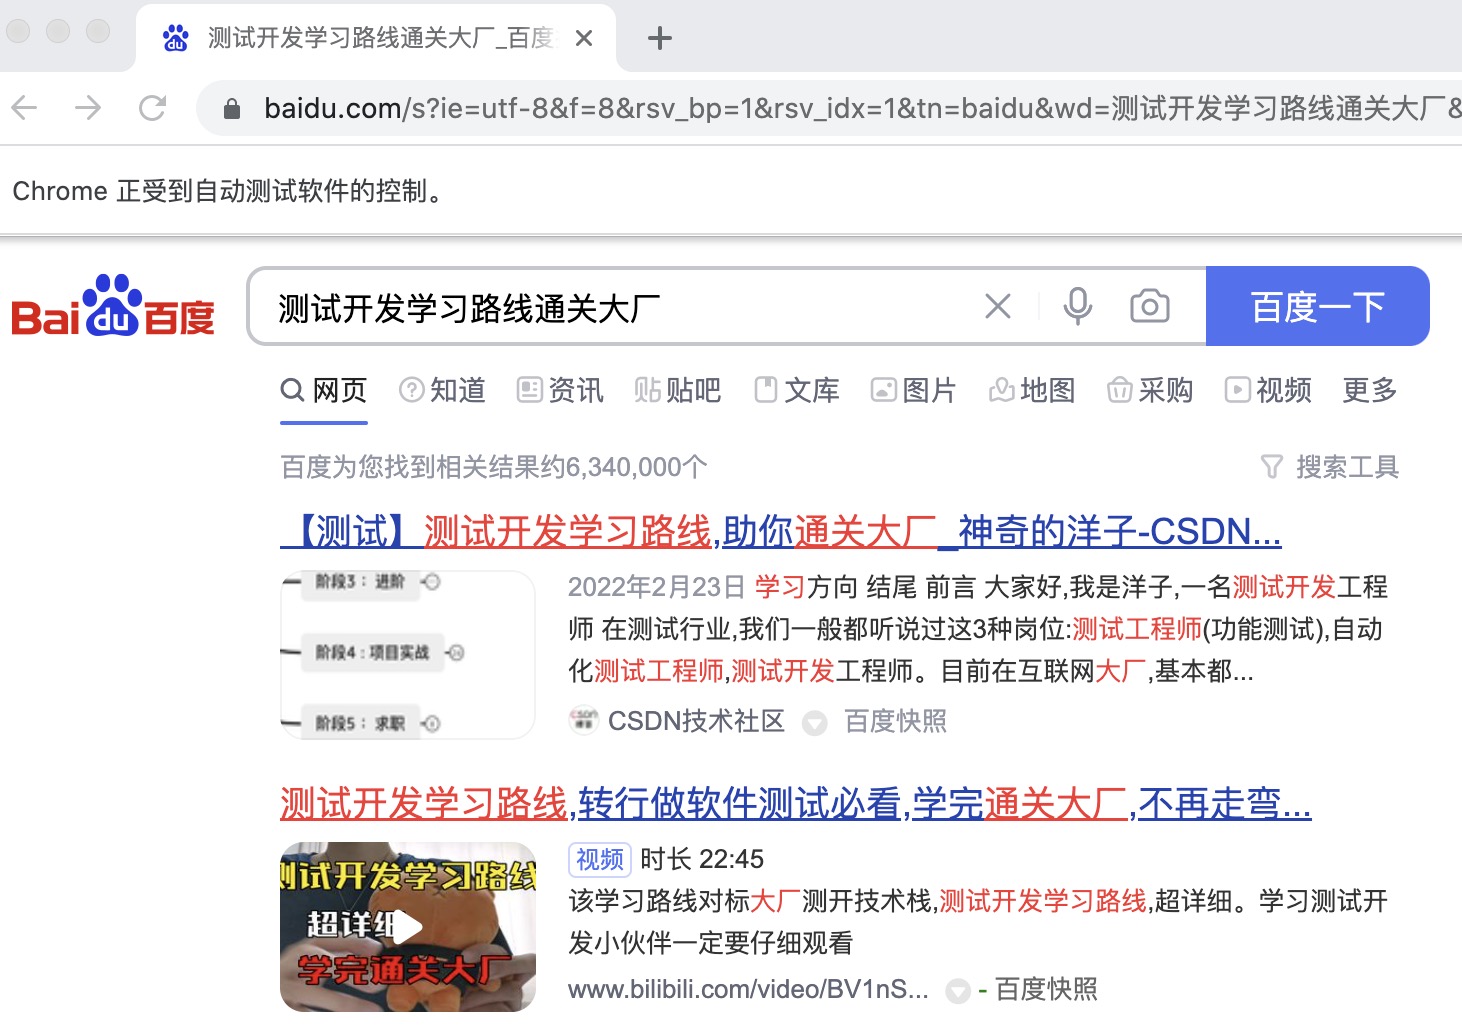
Task: Open 百度快照 for the CSDN result
Action: [x=895, y=721]
